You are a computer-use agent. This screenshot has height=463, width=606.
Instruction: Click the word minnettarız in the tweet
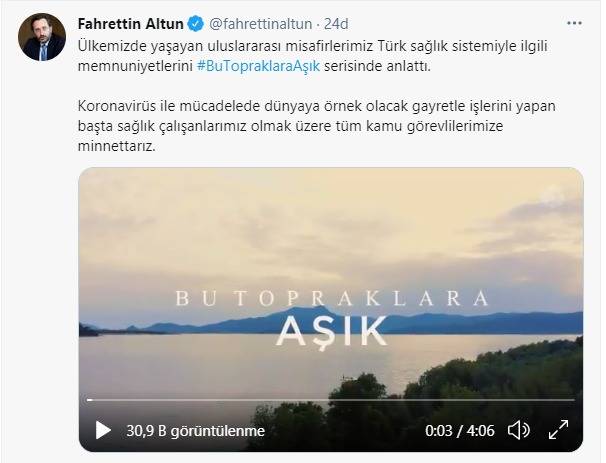pos(116,146)
